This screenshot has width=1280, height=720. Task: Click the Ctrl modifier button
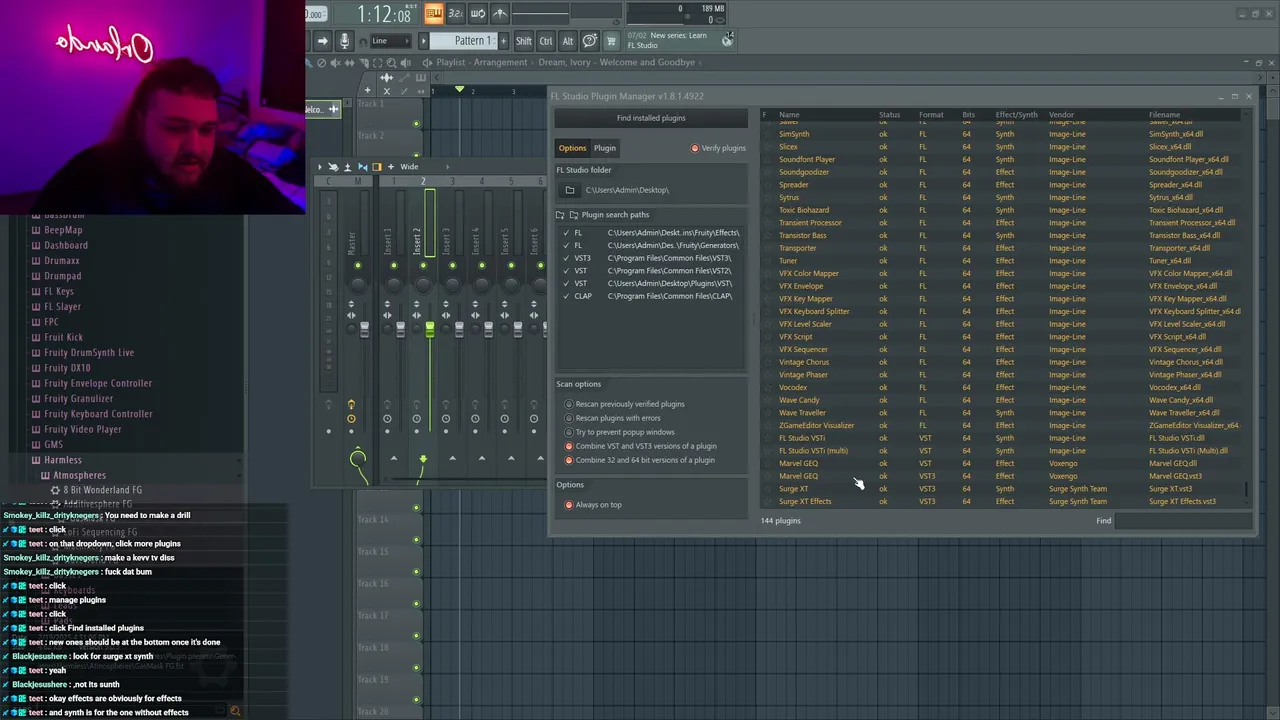coord(546,41)
